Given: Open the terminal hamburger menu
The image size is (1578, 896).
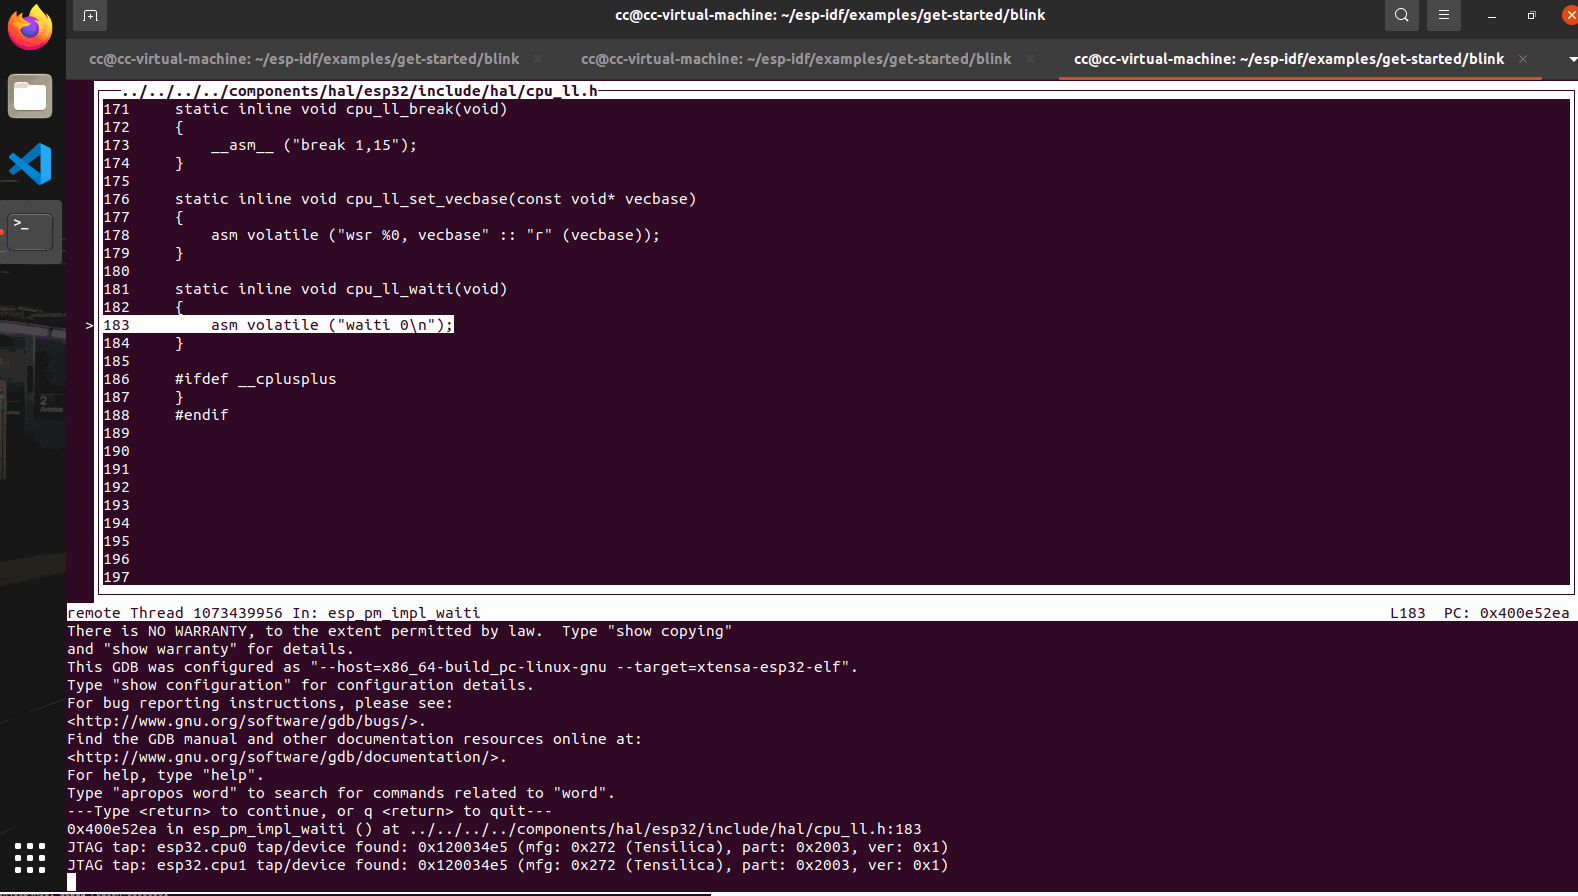Looking at the screenshot, I should pyautogui.click(x=1444, y=15).
